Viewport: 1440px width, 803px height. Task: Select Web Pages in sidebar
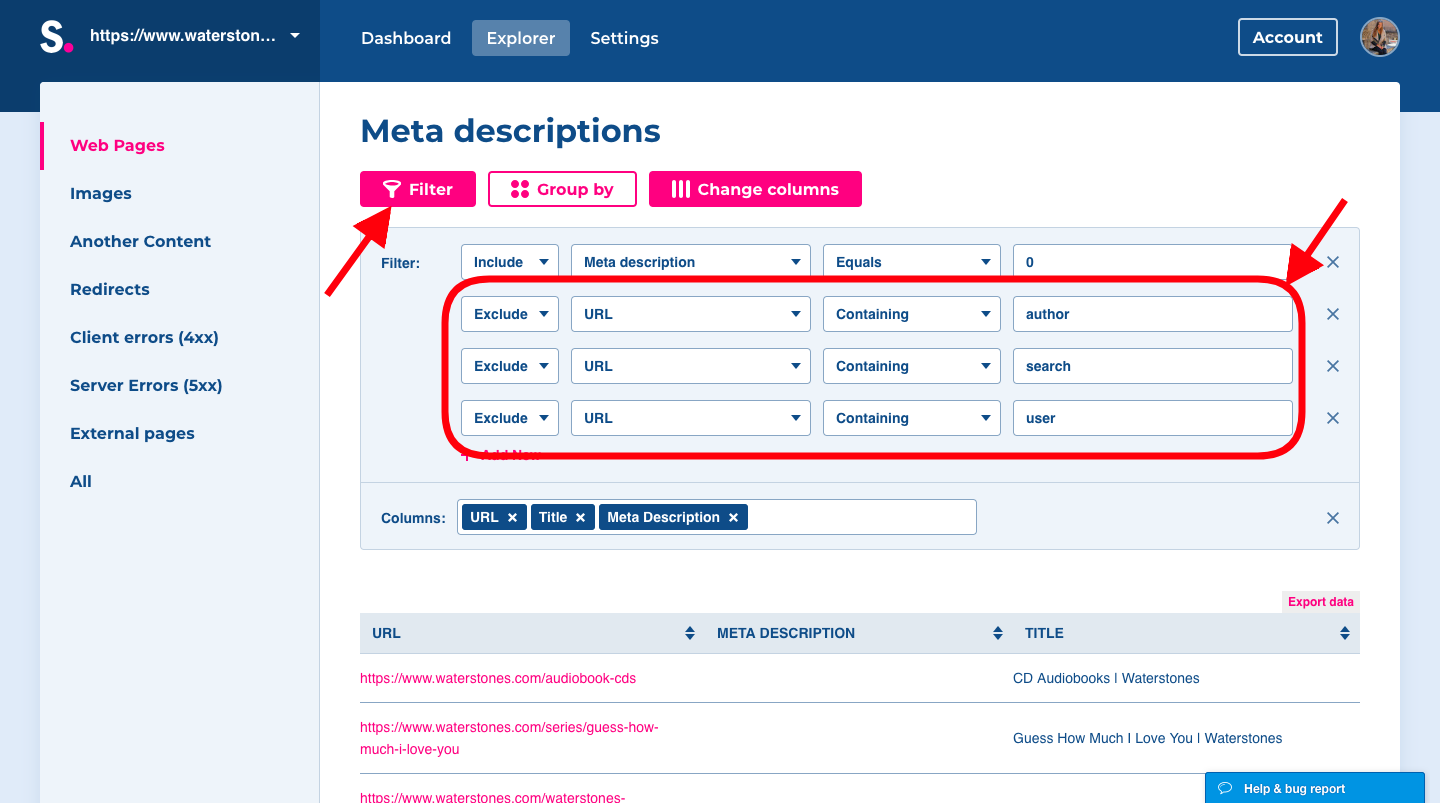[117, 145]
